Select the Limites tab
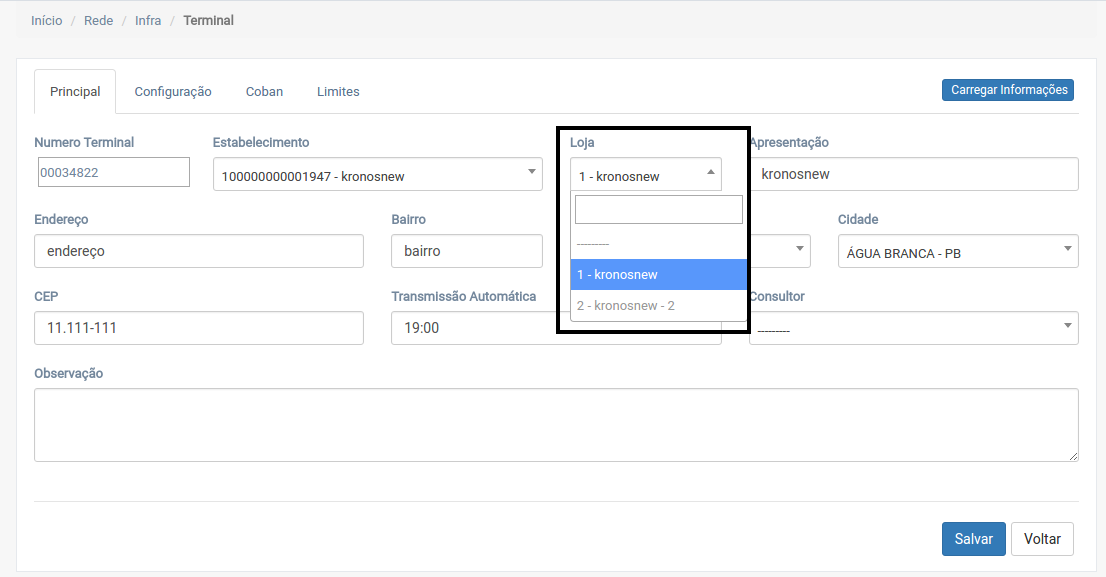 click(338, 91)
